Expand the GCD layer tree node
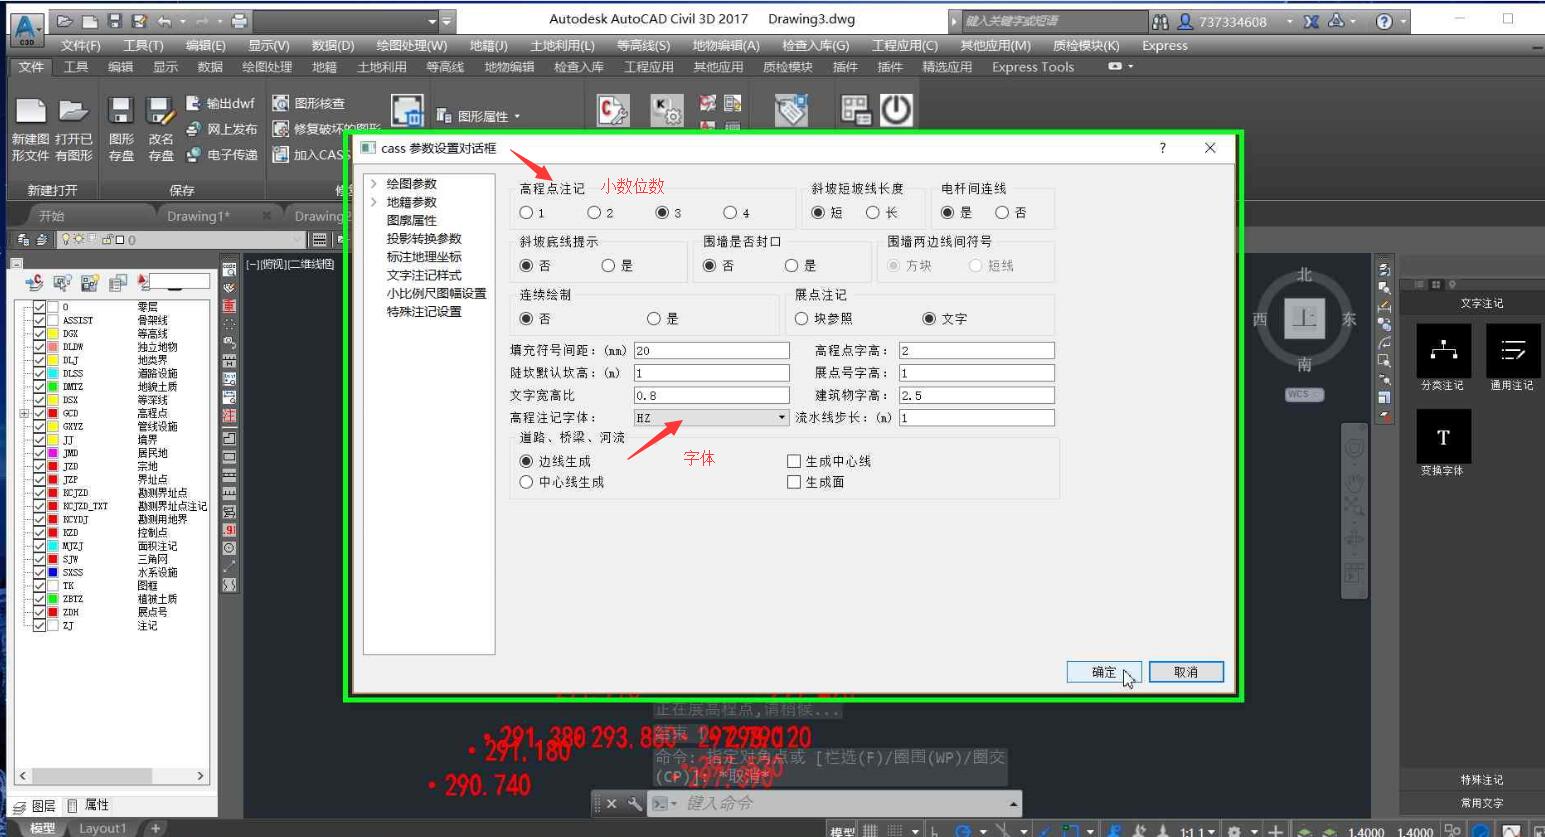This screenshot has height=837, width=1545. pyautogui.click(x=24, y=413)
